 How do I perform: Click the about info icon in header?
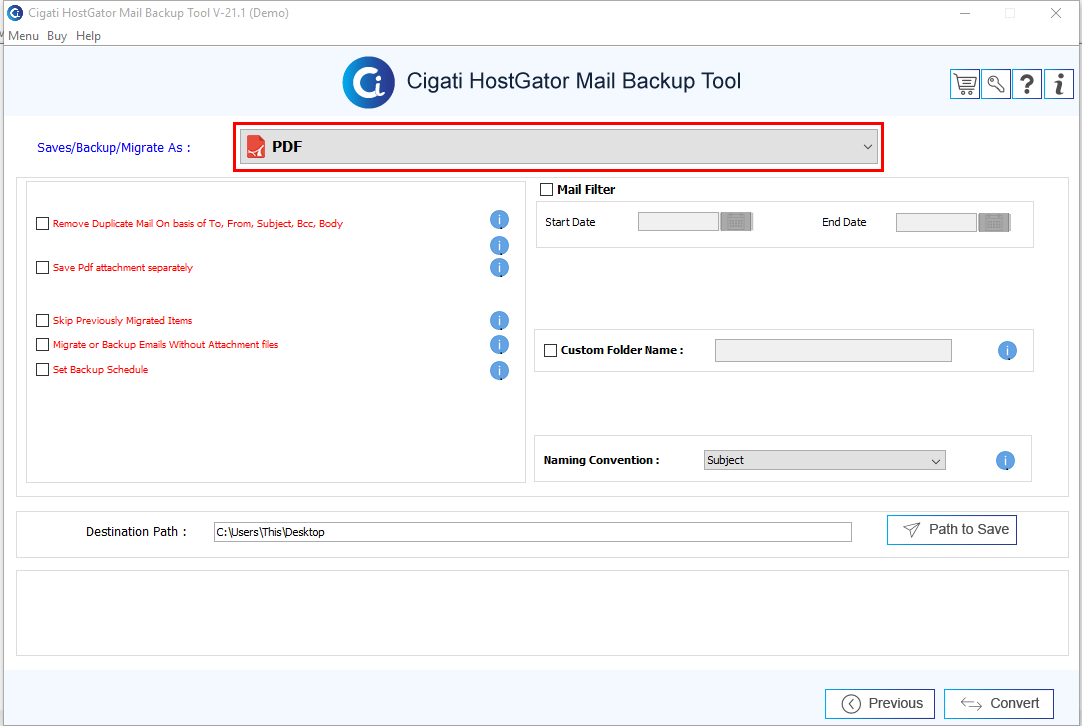1059,85
